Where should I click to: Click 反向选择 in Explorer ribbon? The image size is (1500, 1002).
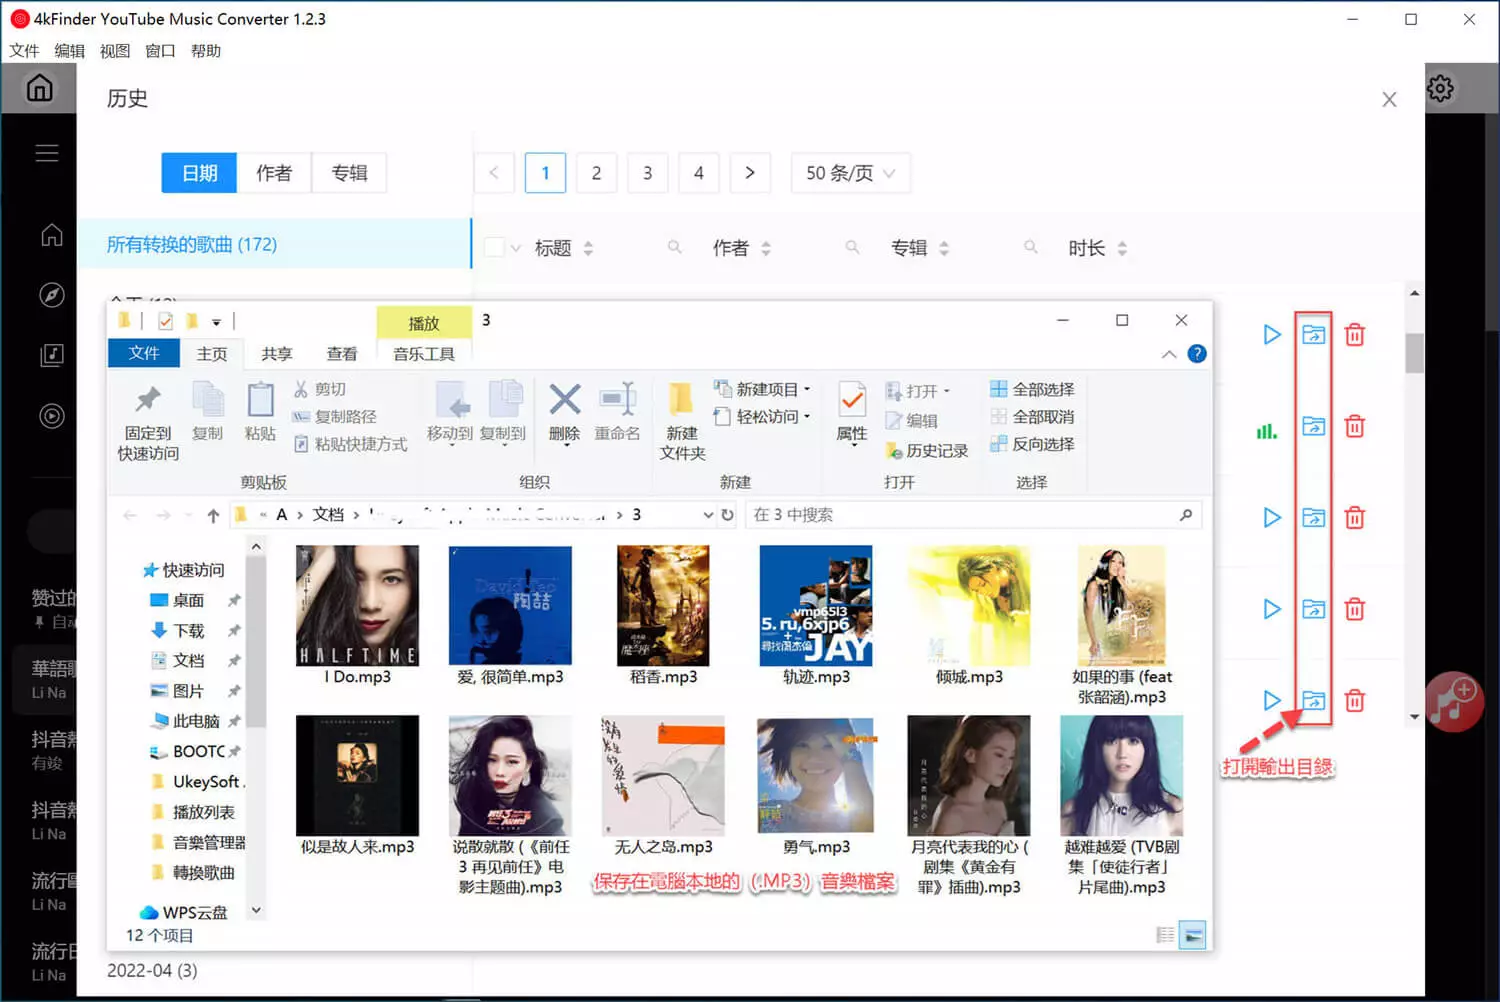tap(1032, 444)
